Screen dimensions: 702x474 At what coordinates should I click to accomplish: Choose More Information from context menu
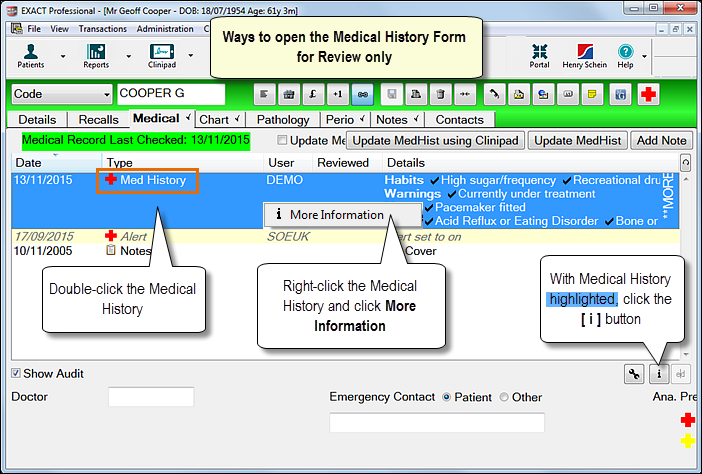coord(342,214)
